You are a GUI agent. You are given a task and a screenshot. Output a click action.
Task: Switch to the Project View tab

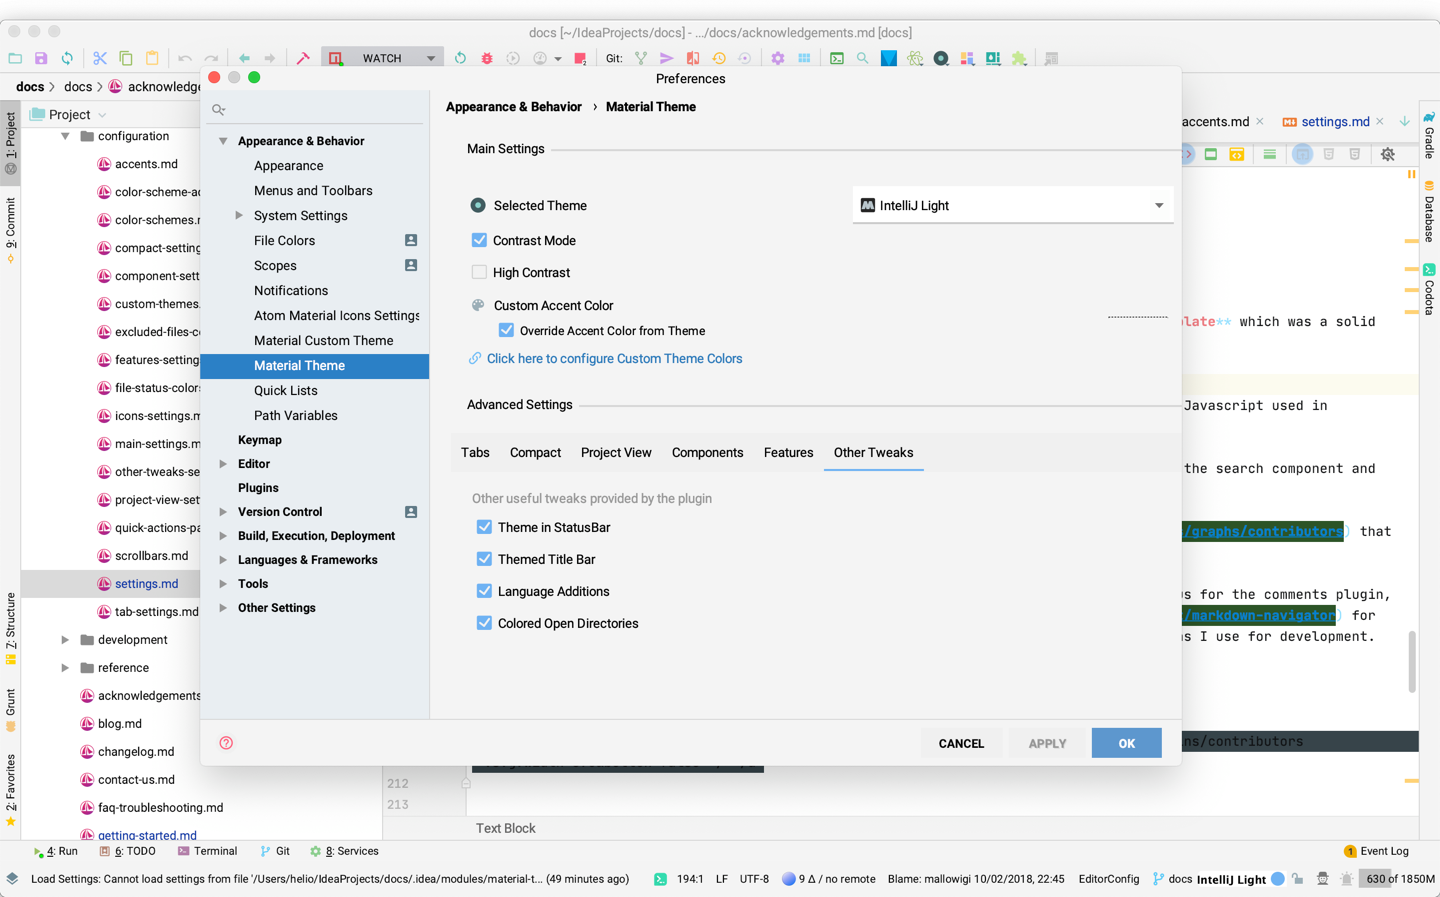pyautogui.click(x=616, y=452)
